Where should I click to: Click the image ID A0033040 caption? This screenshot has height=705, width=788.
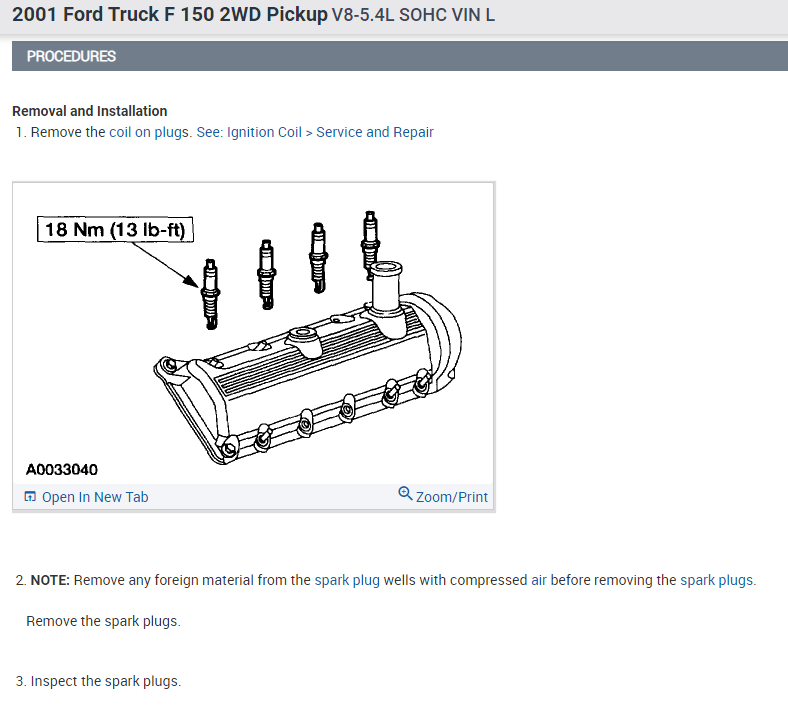pos(62,469)
